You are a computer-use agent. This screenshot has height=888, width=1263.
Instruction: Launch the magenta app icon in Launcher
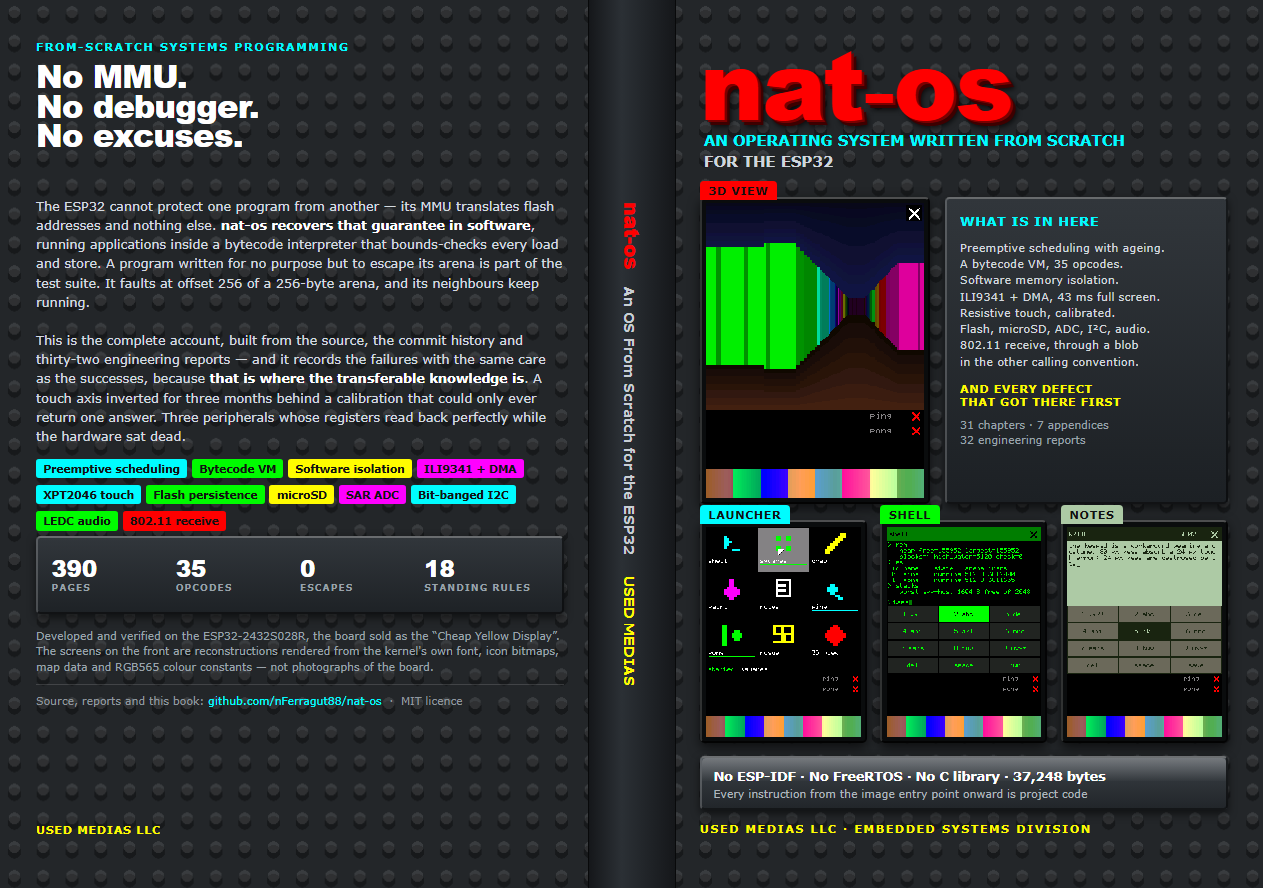pos(732,590)
